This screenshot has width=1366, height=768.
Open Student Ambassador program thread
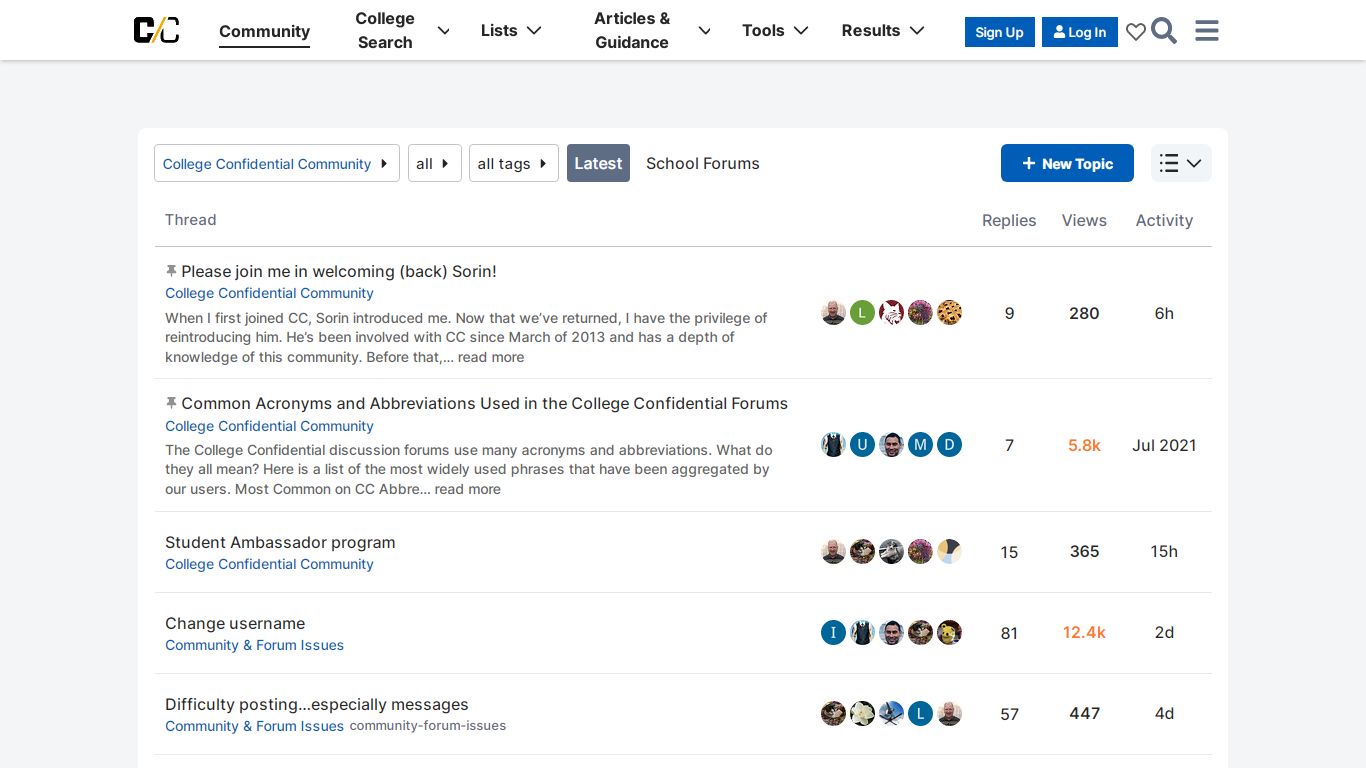point(280,542)
